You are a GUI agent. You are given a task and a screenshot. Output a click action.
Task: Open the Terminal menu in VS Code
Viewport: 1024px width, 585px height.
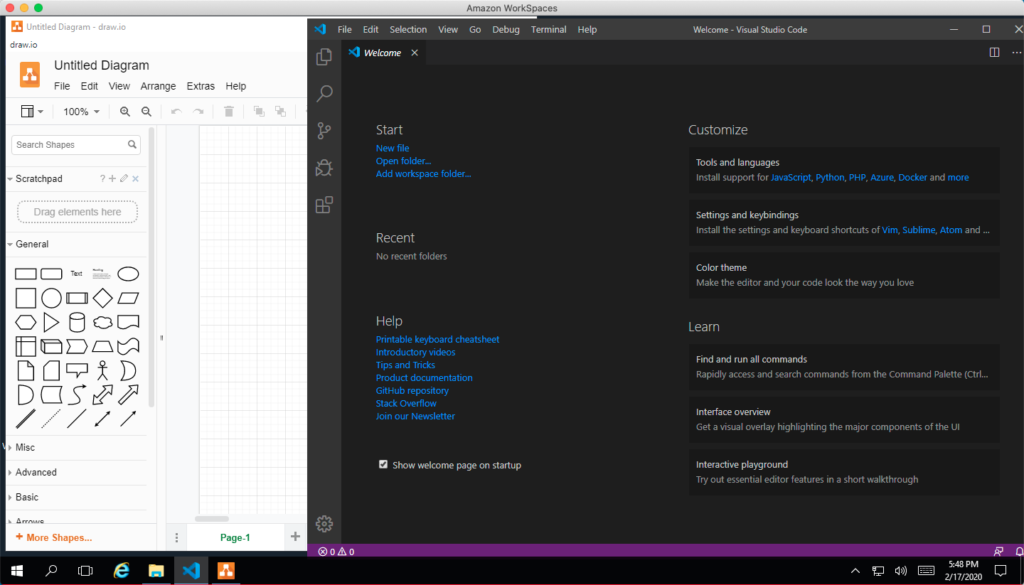548,29
